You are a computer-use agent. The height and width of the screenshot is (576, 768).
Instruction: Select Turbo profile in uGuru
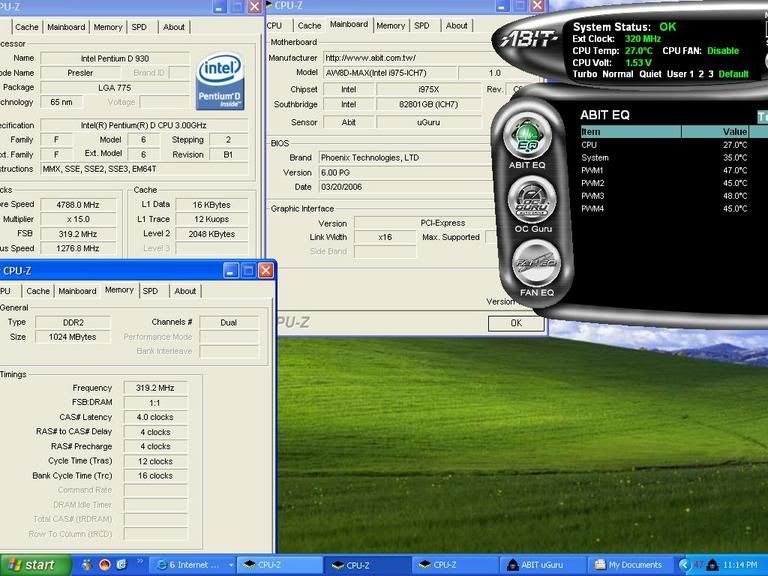(585, 74)
